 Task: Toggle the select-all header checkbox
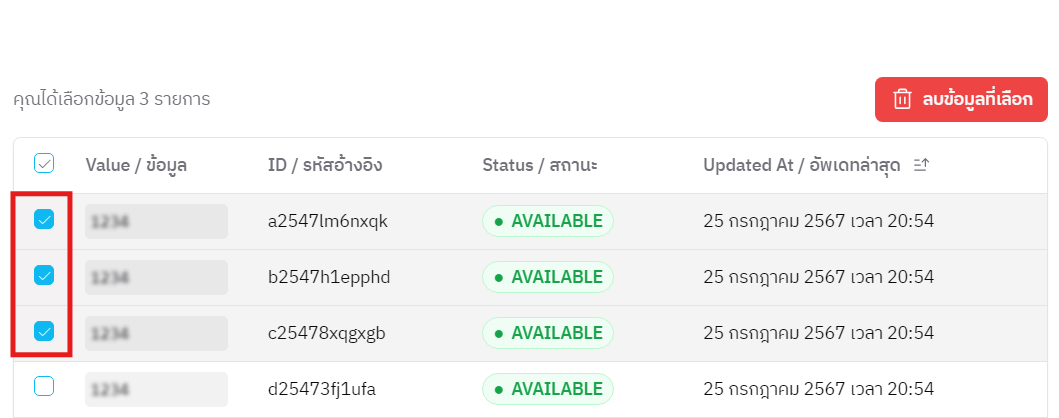click(44, 163)
